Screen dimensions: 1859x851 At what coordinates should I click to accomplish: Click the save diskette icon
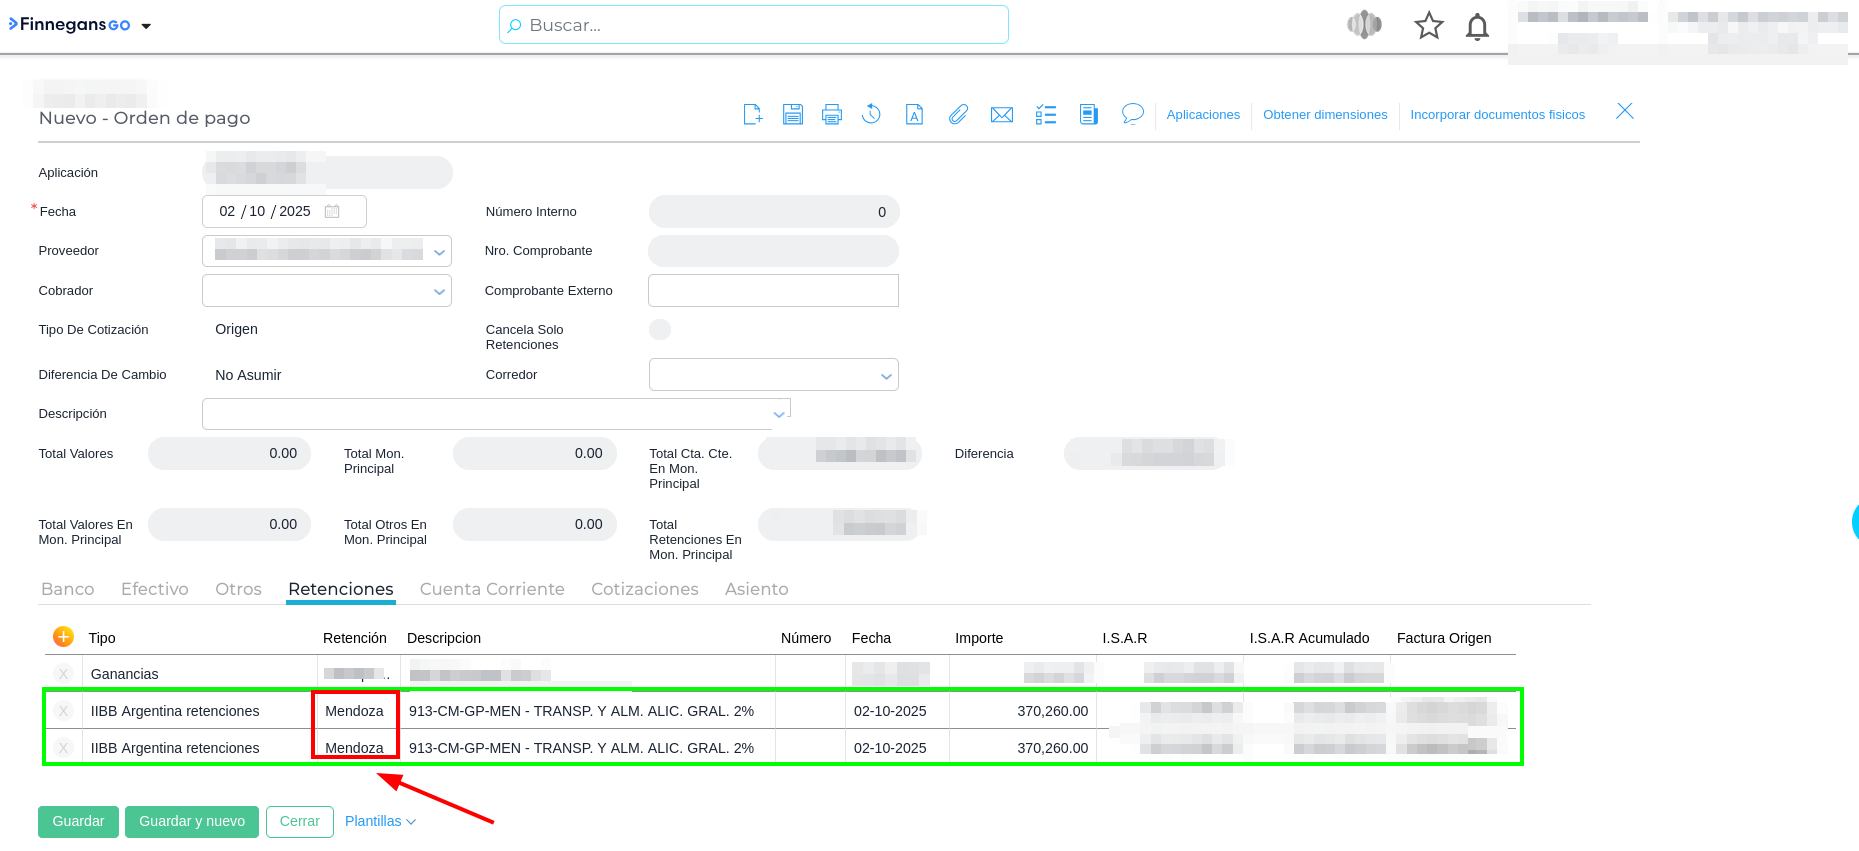pyautogui.click(x=793, y=115)
